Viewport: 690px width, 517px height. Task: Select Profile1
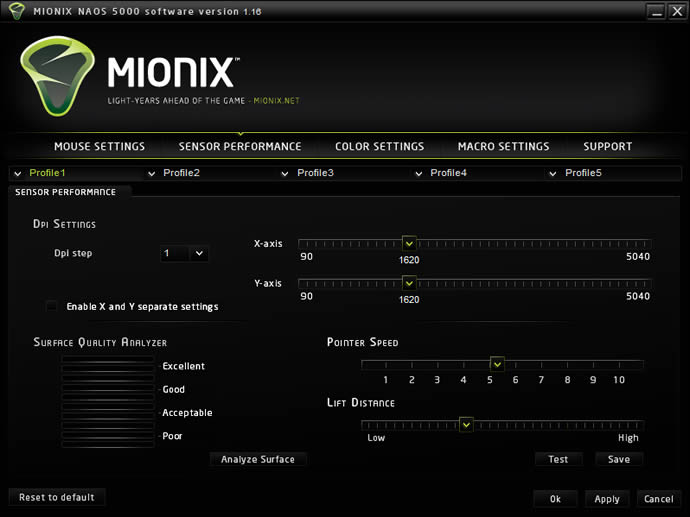pyautogui.click(x=47, y=173)
